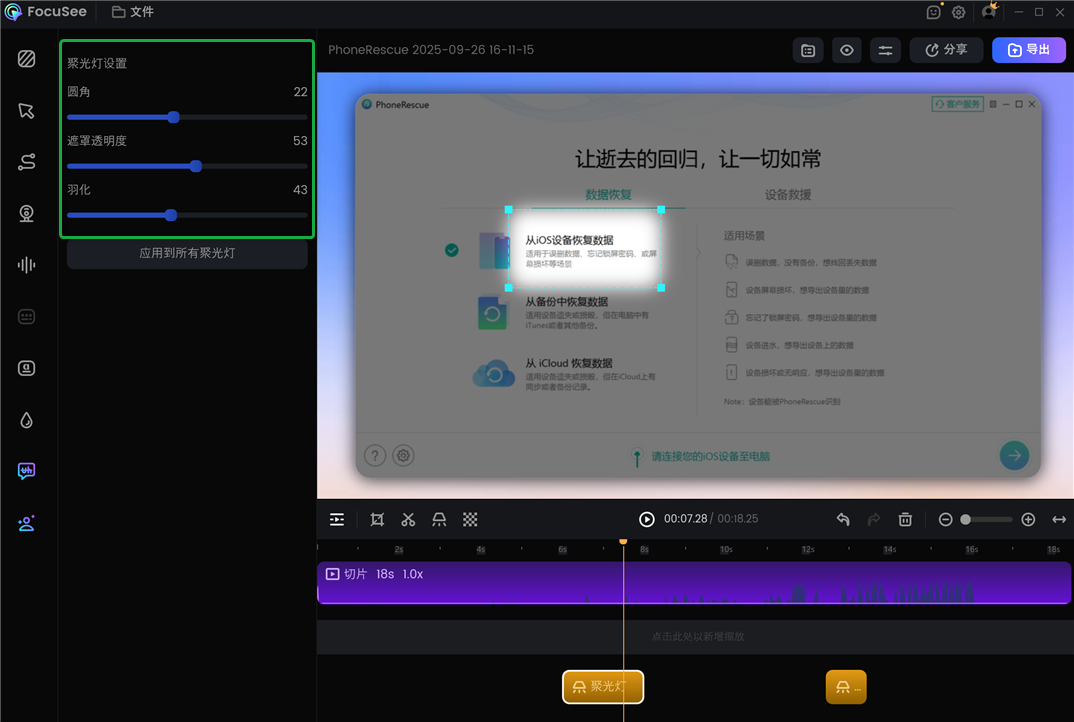Click the 羽化 feather slider handle
The height and width of the screenshot is (722, 1074).
(170, 215)
